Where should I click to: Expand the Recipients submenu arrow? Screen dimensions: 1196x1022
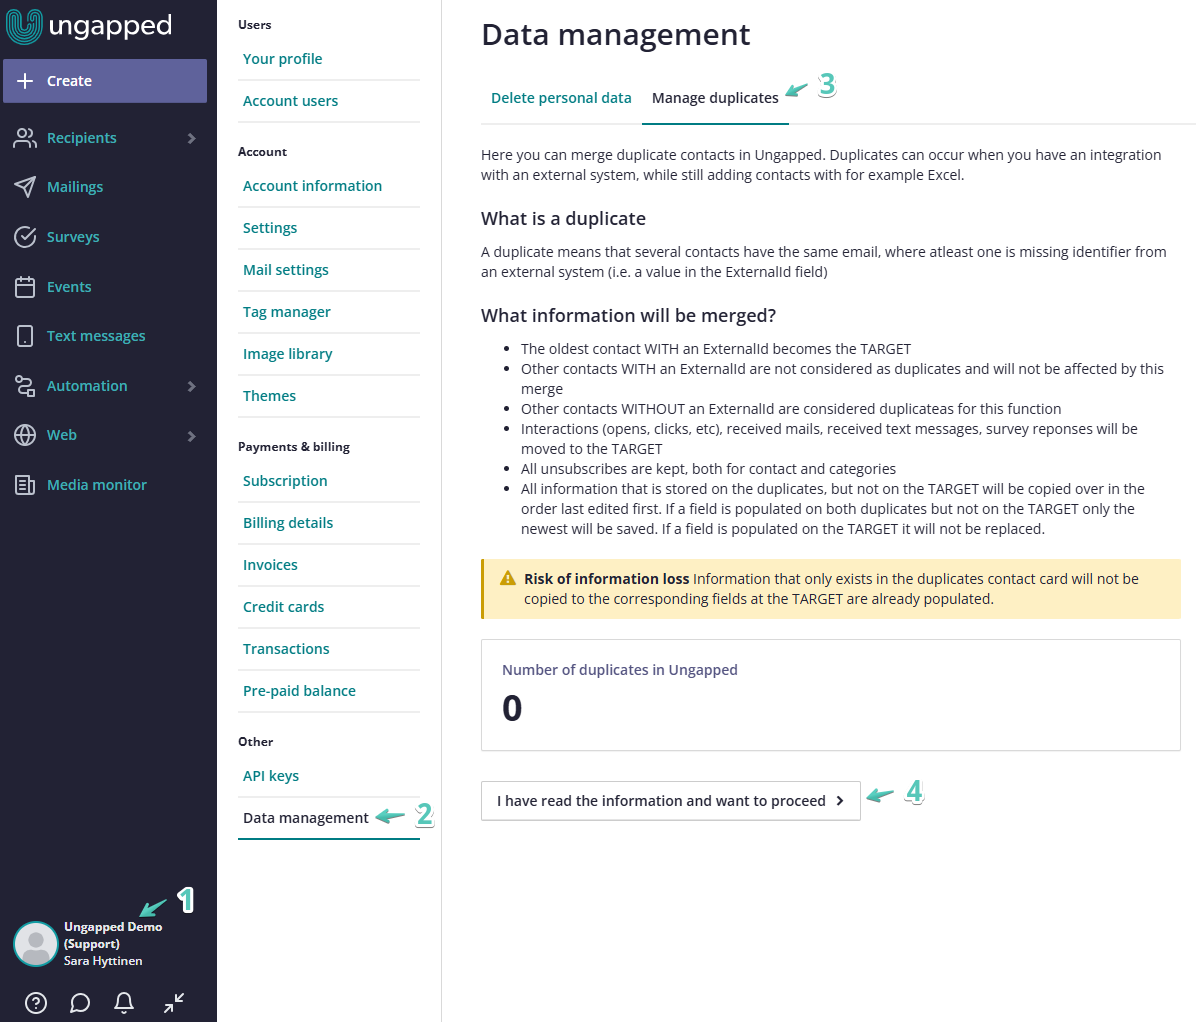click(x=191, y=138)
